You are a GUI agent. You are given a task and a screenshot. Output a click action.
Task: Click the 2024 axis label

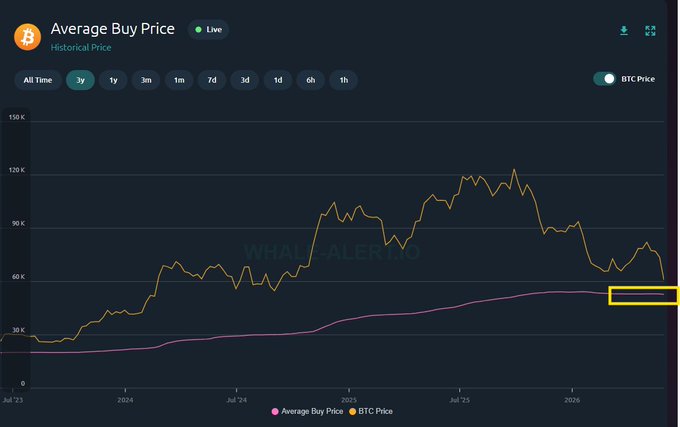coord(125,400)
